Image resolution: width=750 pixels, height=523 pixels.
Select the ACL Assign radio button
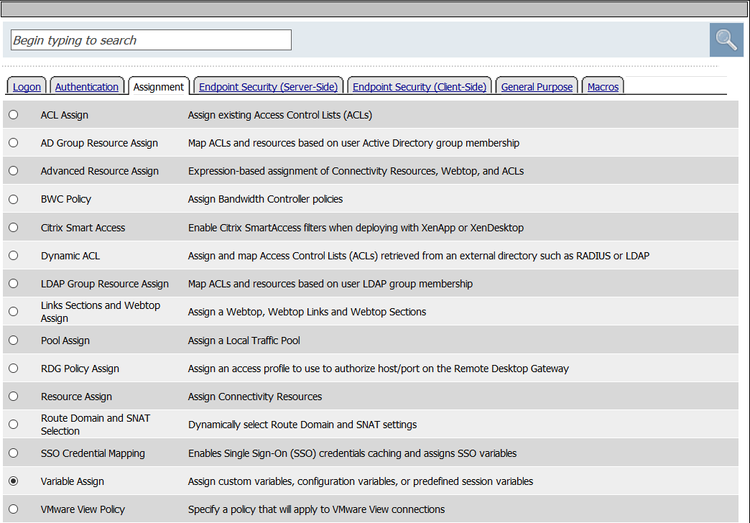pos(13,115)
